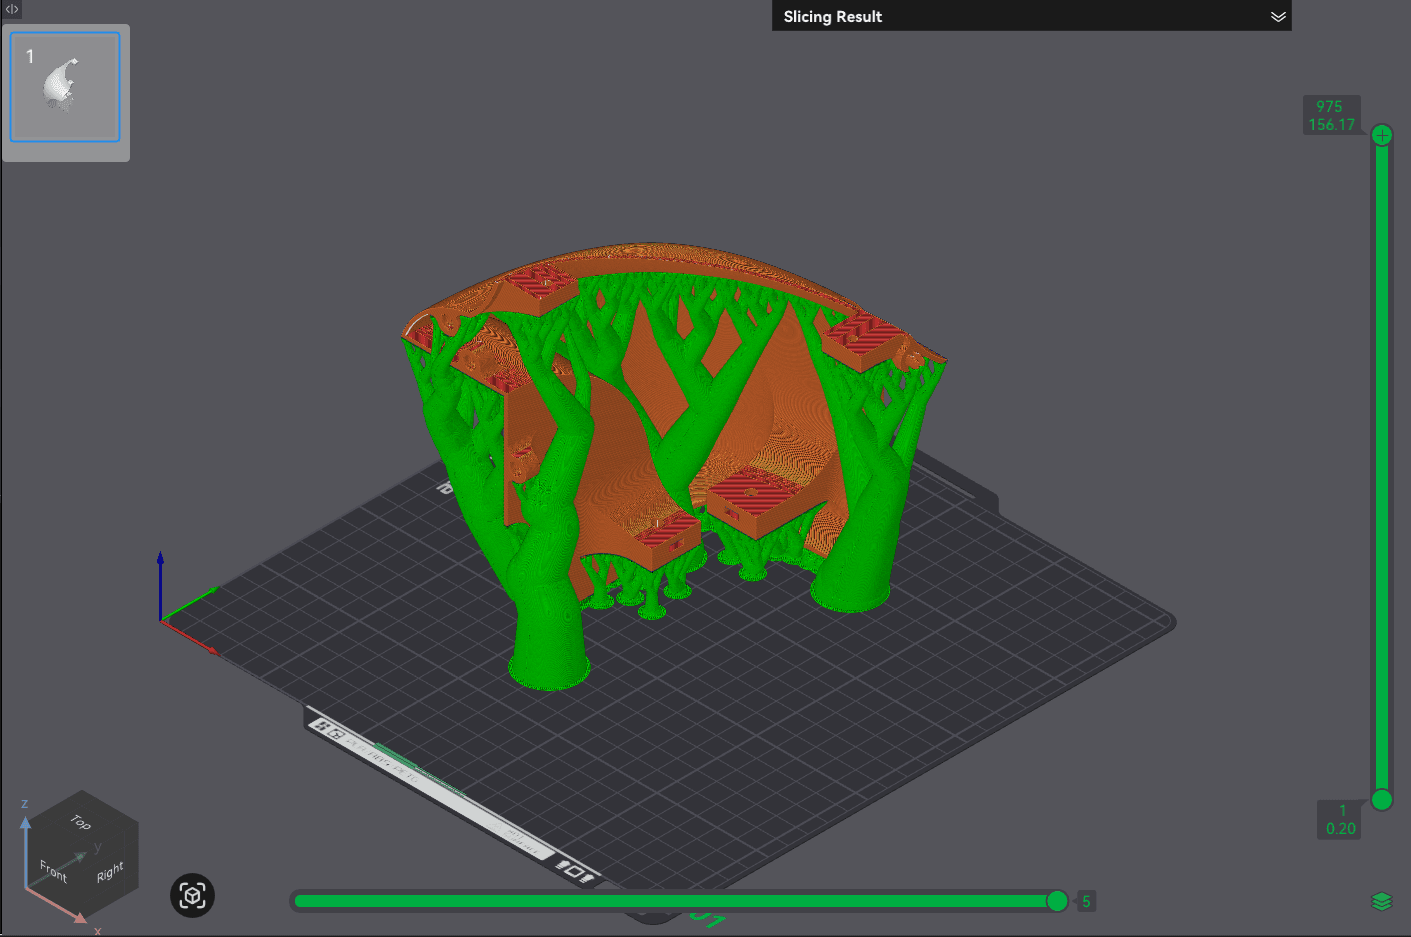Click the bottom handle of the layer slider
This screenshot has width=1411, height=937.
click(1381, 800)
